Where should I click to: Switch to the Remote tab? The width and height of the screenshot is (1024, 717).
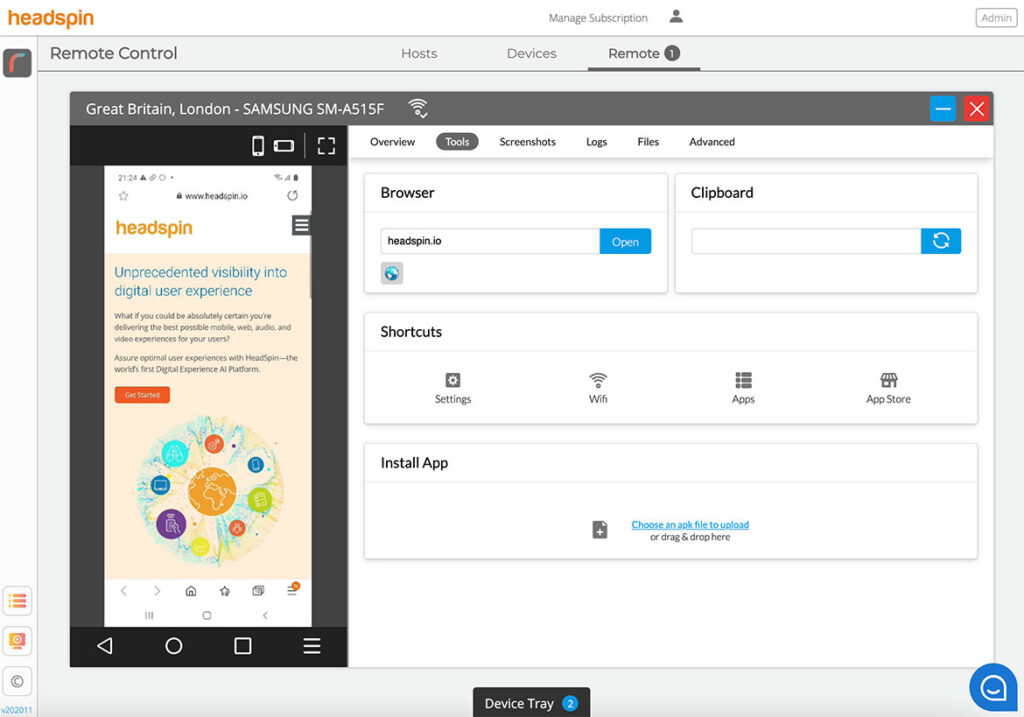[643, 54]
